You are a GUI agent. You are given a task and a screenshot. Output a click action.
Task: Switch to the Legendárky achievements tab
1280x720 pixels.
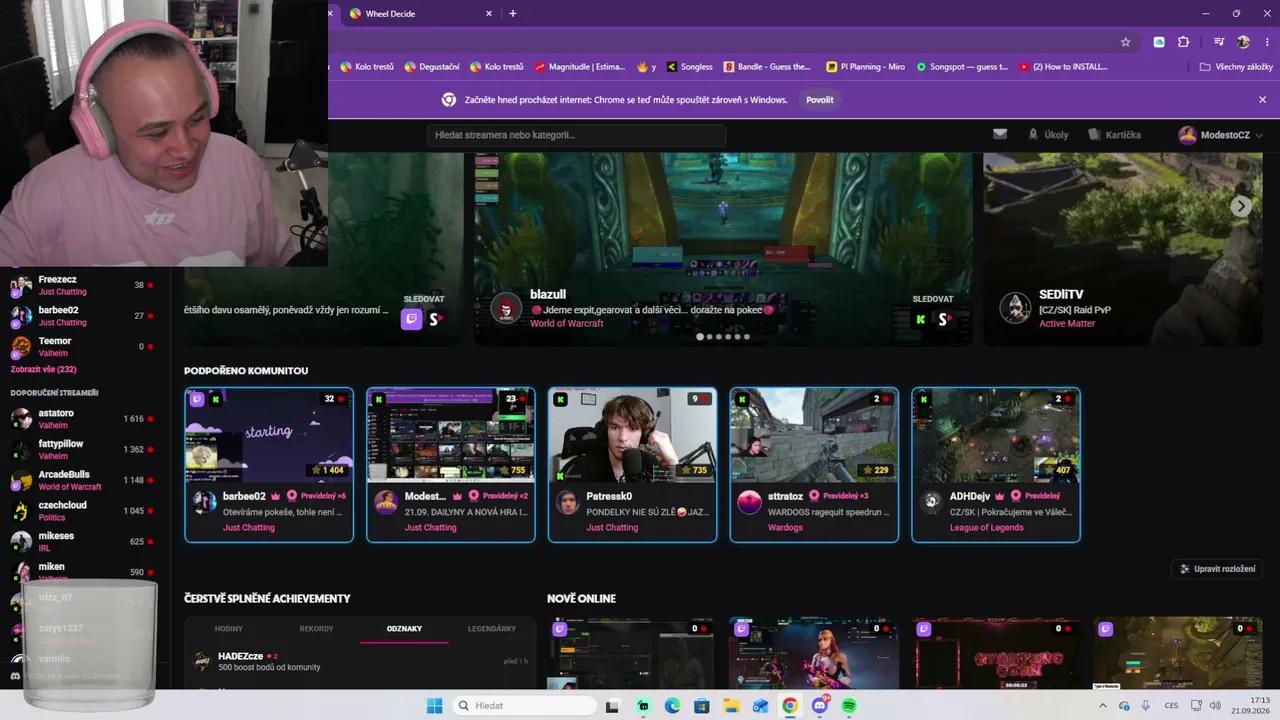tap(492, 629)
